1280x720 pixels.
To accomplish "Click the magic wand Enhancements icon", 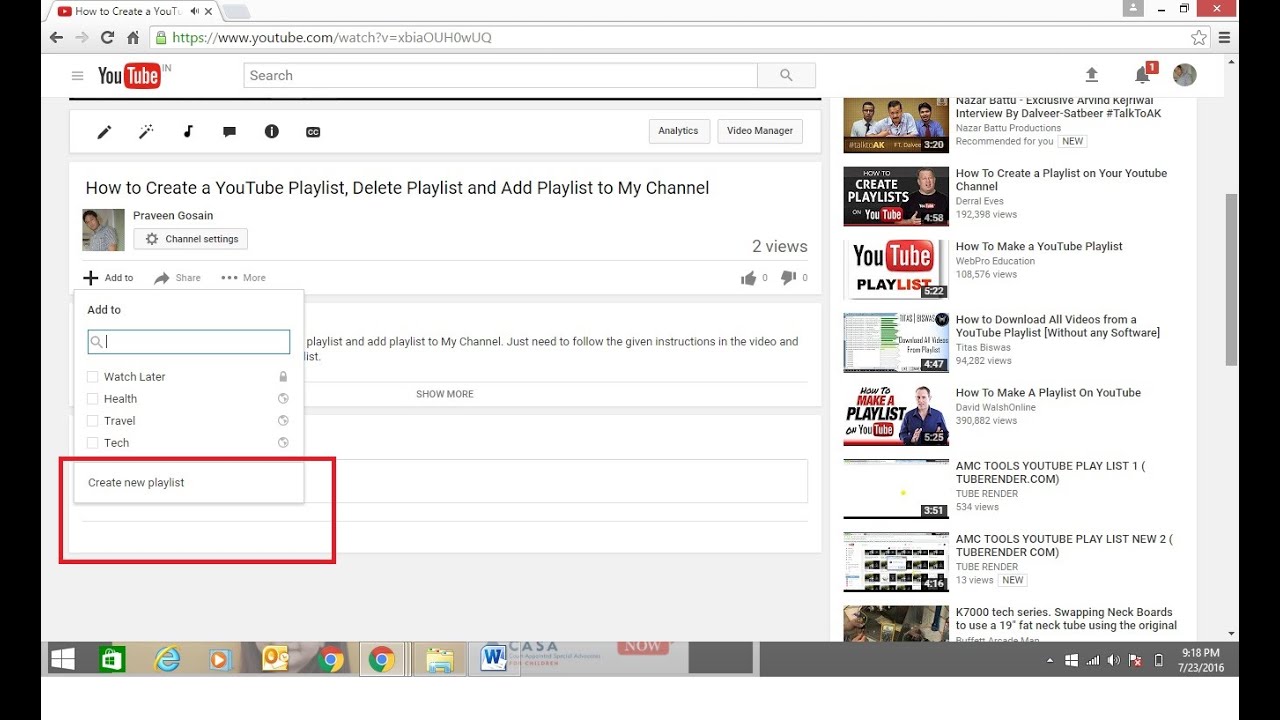I will [146, 132].
